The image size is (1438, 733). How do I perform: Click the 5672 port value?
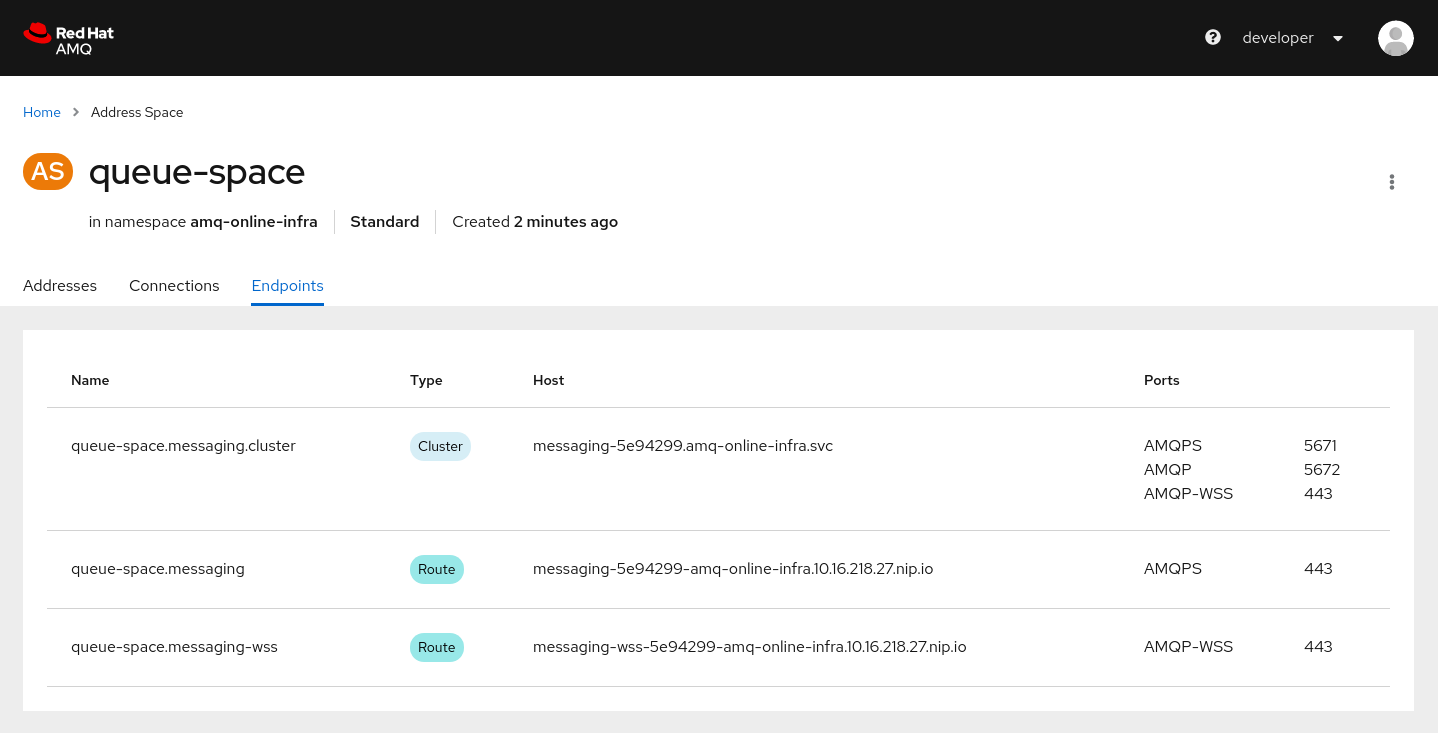click(1322, 470)
